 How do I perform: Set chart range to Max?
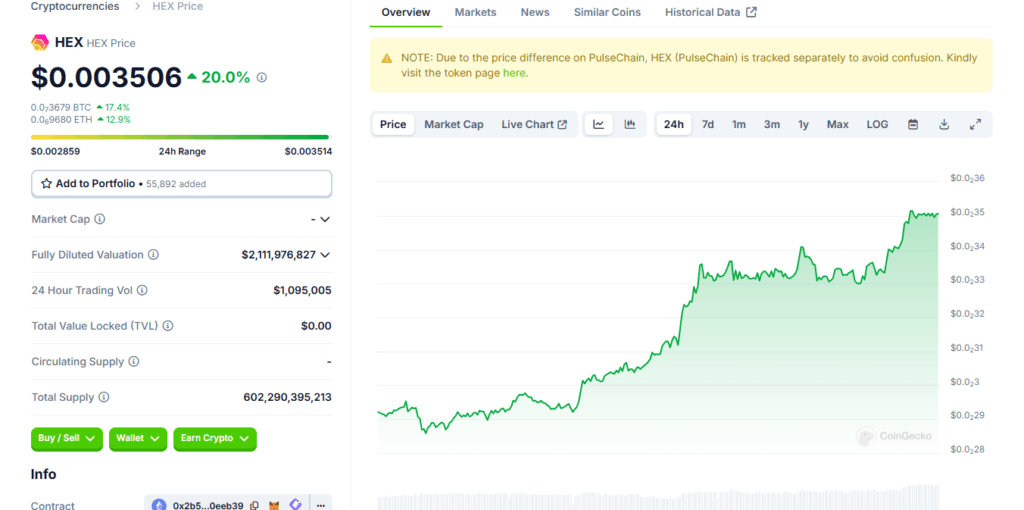click(x=838, y=124)
